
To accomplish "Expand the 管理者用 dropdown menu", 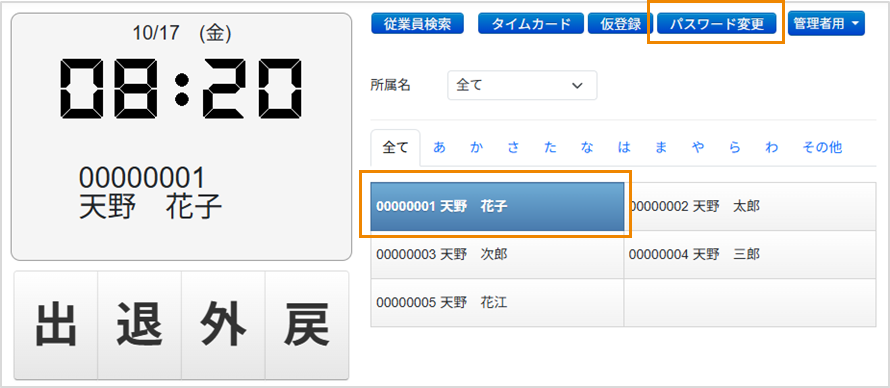I will [x=826, y=24].
